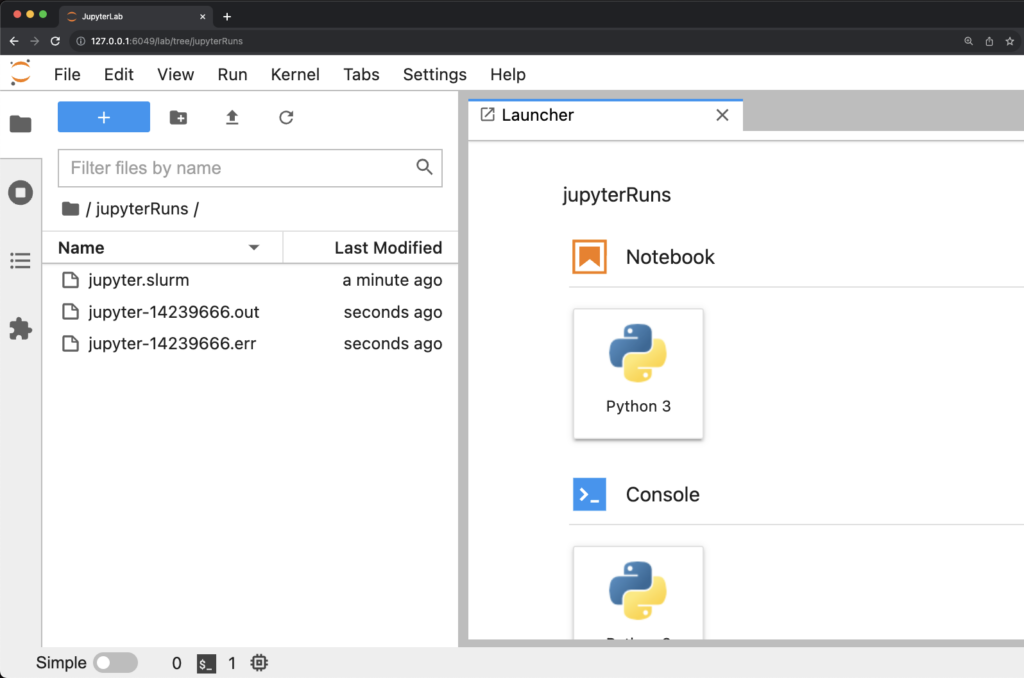Create a new folder with folder icon
The image size is (1024, 678).
click(x=178, y=117)
